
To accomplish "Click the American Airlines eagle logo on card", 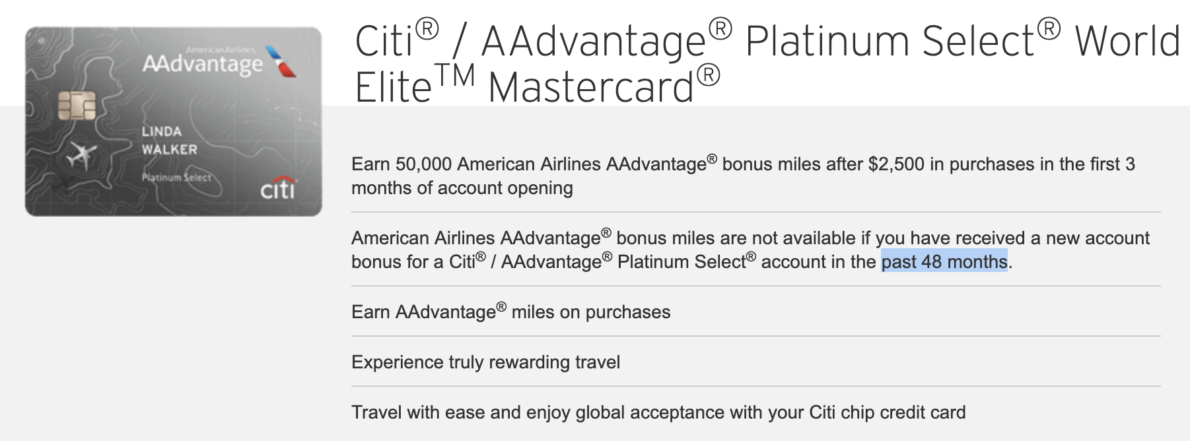I will coord(281,61).
